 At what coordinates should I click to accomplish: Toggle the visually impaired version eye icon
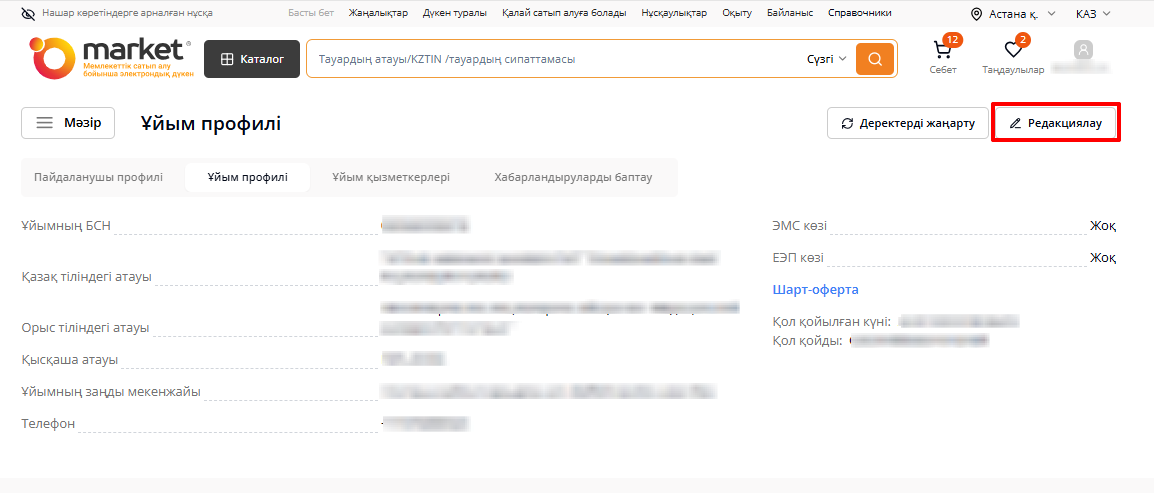point(27,14)
